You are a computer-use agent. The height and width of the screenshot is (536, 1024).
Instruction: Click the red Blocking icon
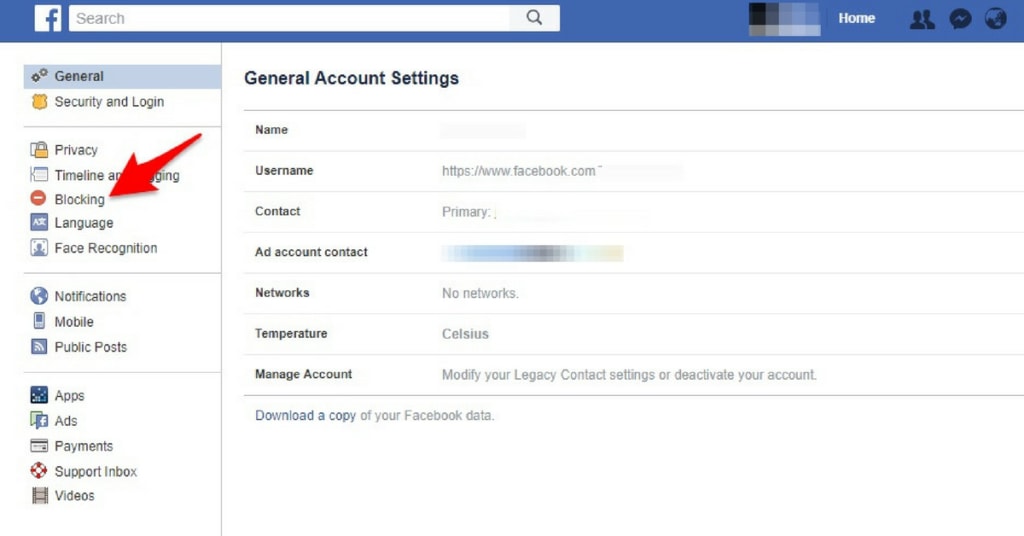tap(39, 198)
